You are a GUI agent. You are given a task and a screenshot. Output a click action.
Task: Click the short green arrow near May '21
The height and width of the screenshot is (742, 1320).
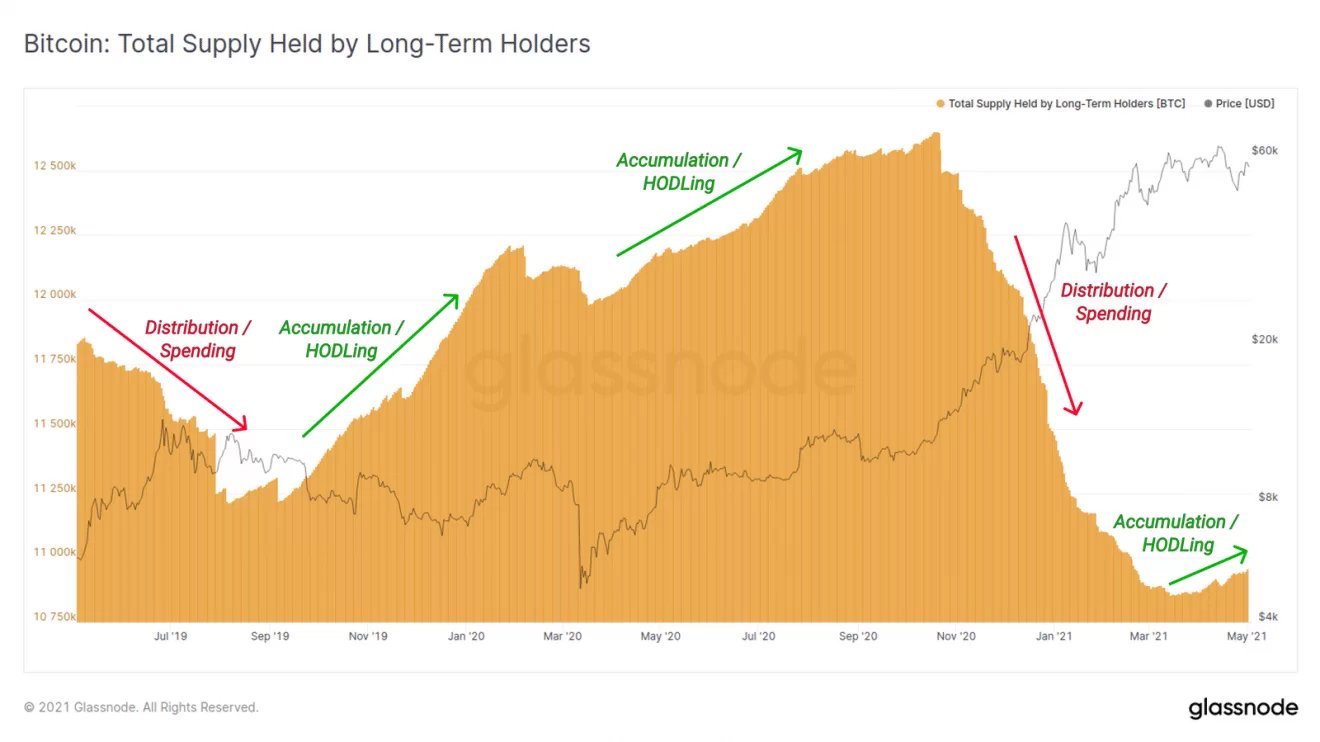tap(1208, 566)
